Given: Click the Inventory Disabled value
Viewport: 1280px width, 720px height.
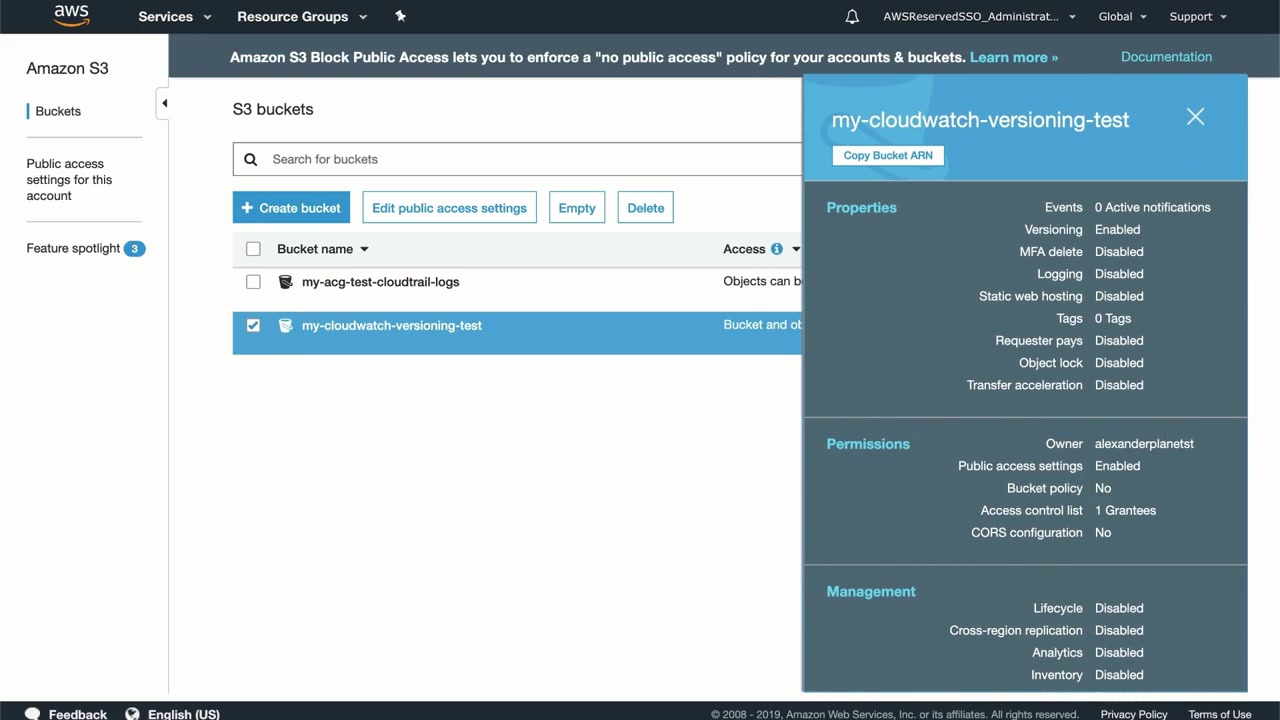Looking at the screenshot, I should 1119,675.
